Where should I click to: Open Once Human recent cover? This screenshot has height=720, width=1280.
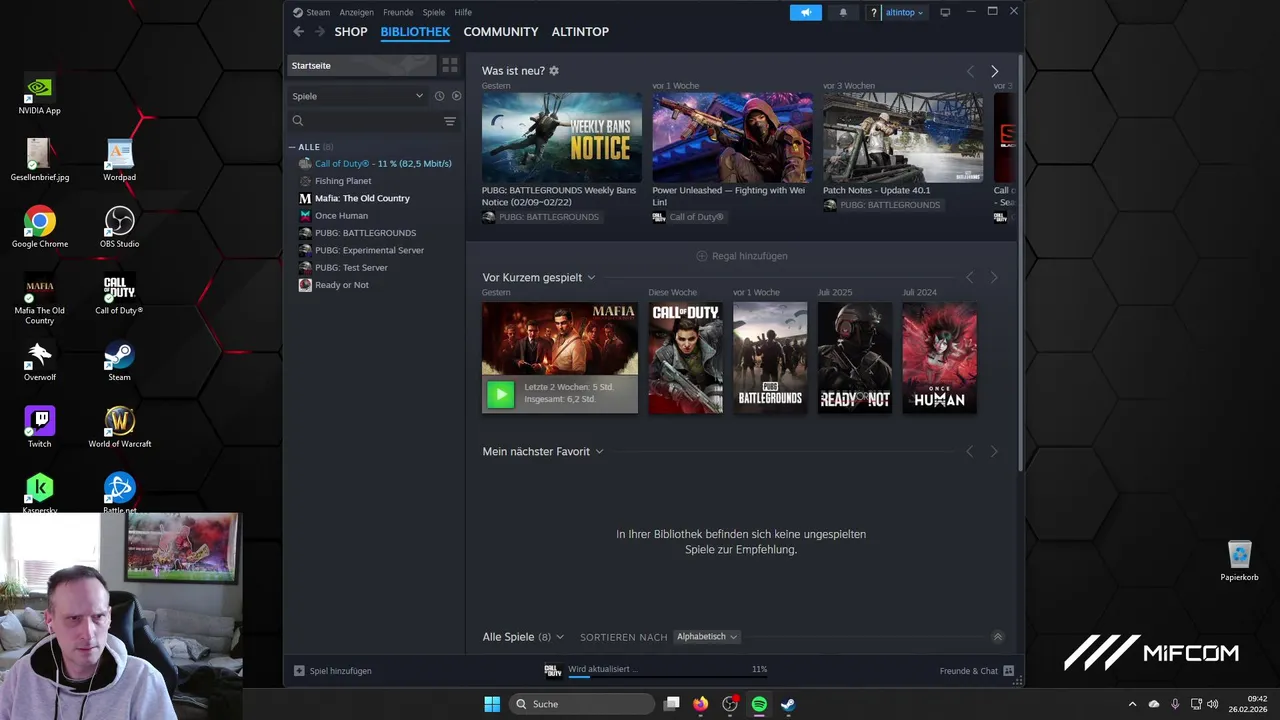(940, 358)
